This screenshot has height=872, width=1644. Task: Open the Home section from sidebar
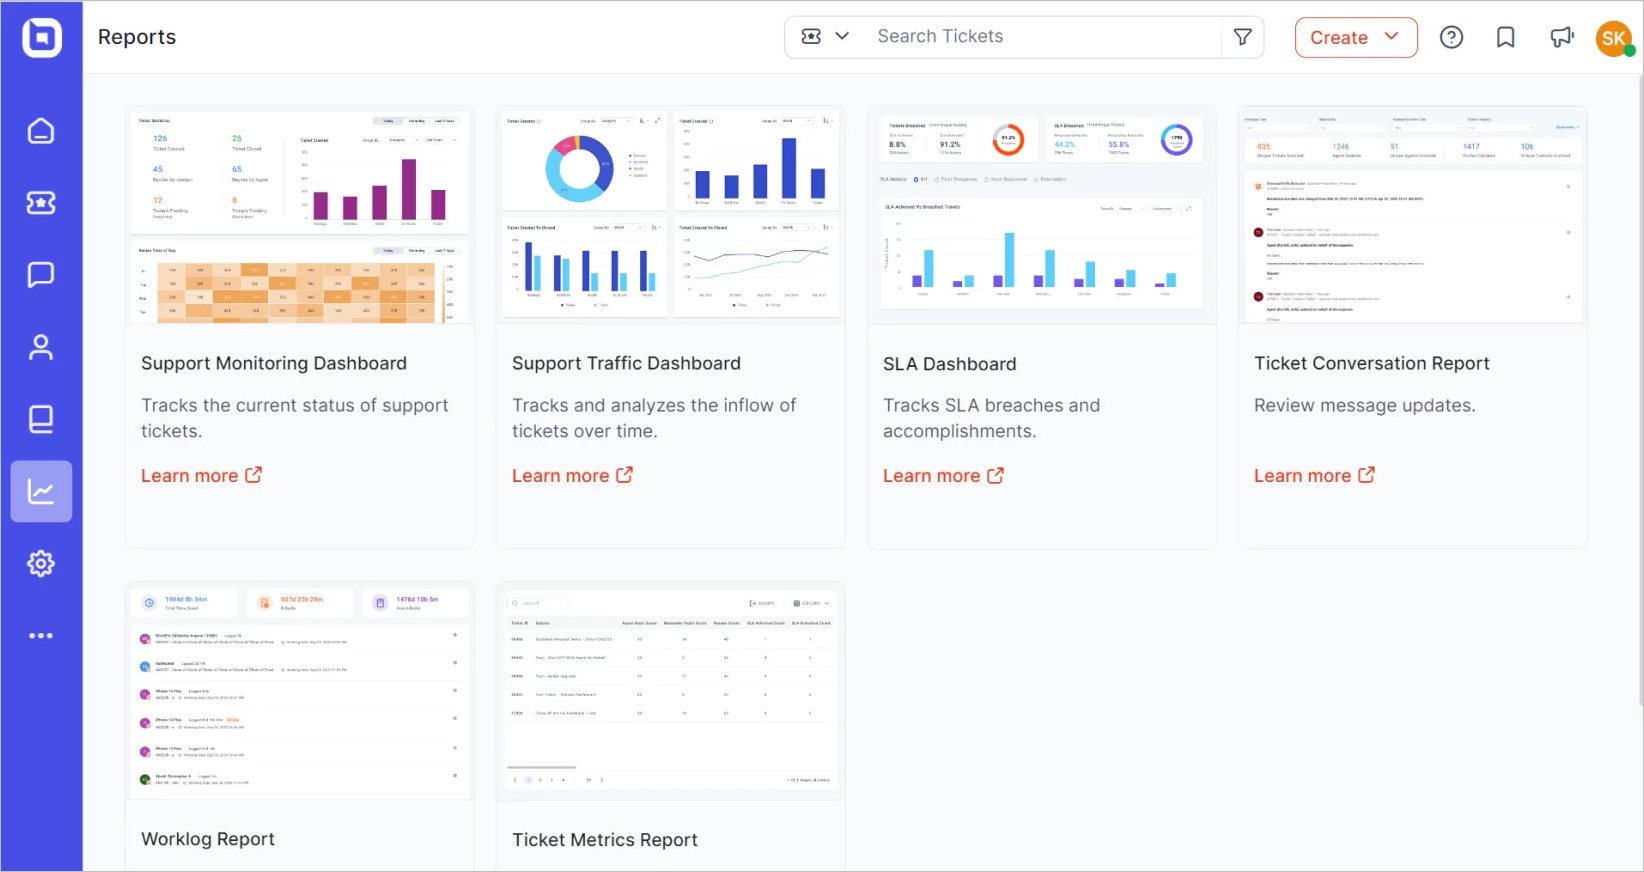[41, 131]
